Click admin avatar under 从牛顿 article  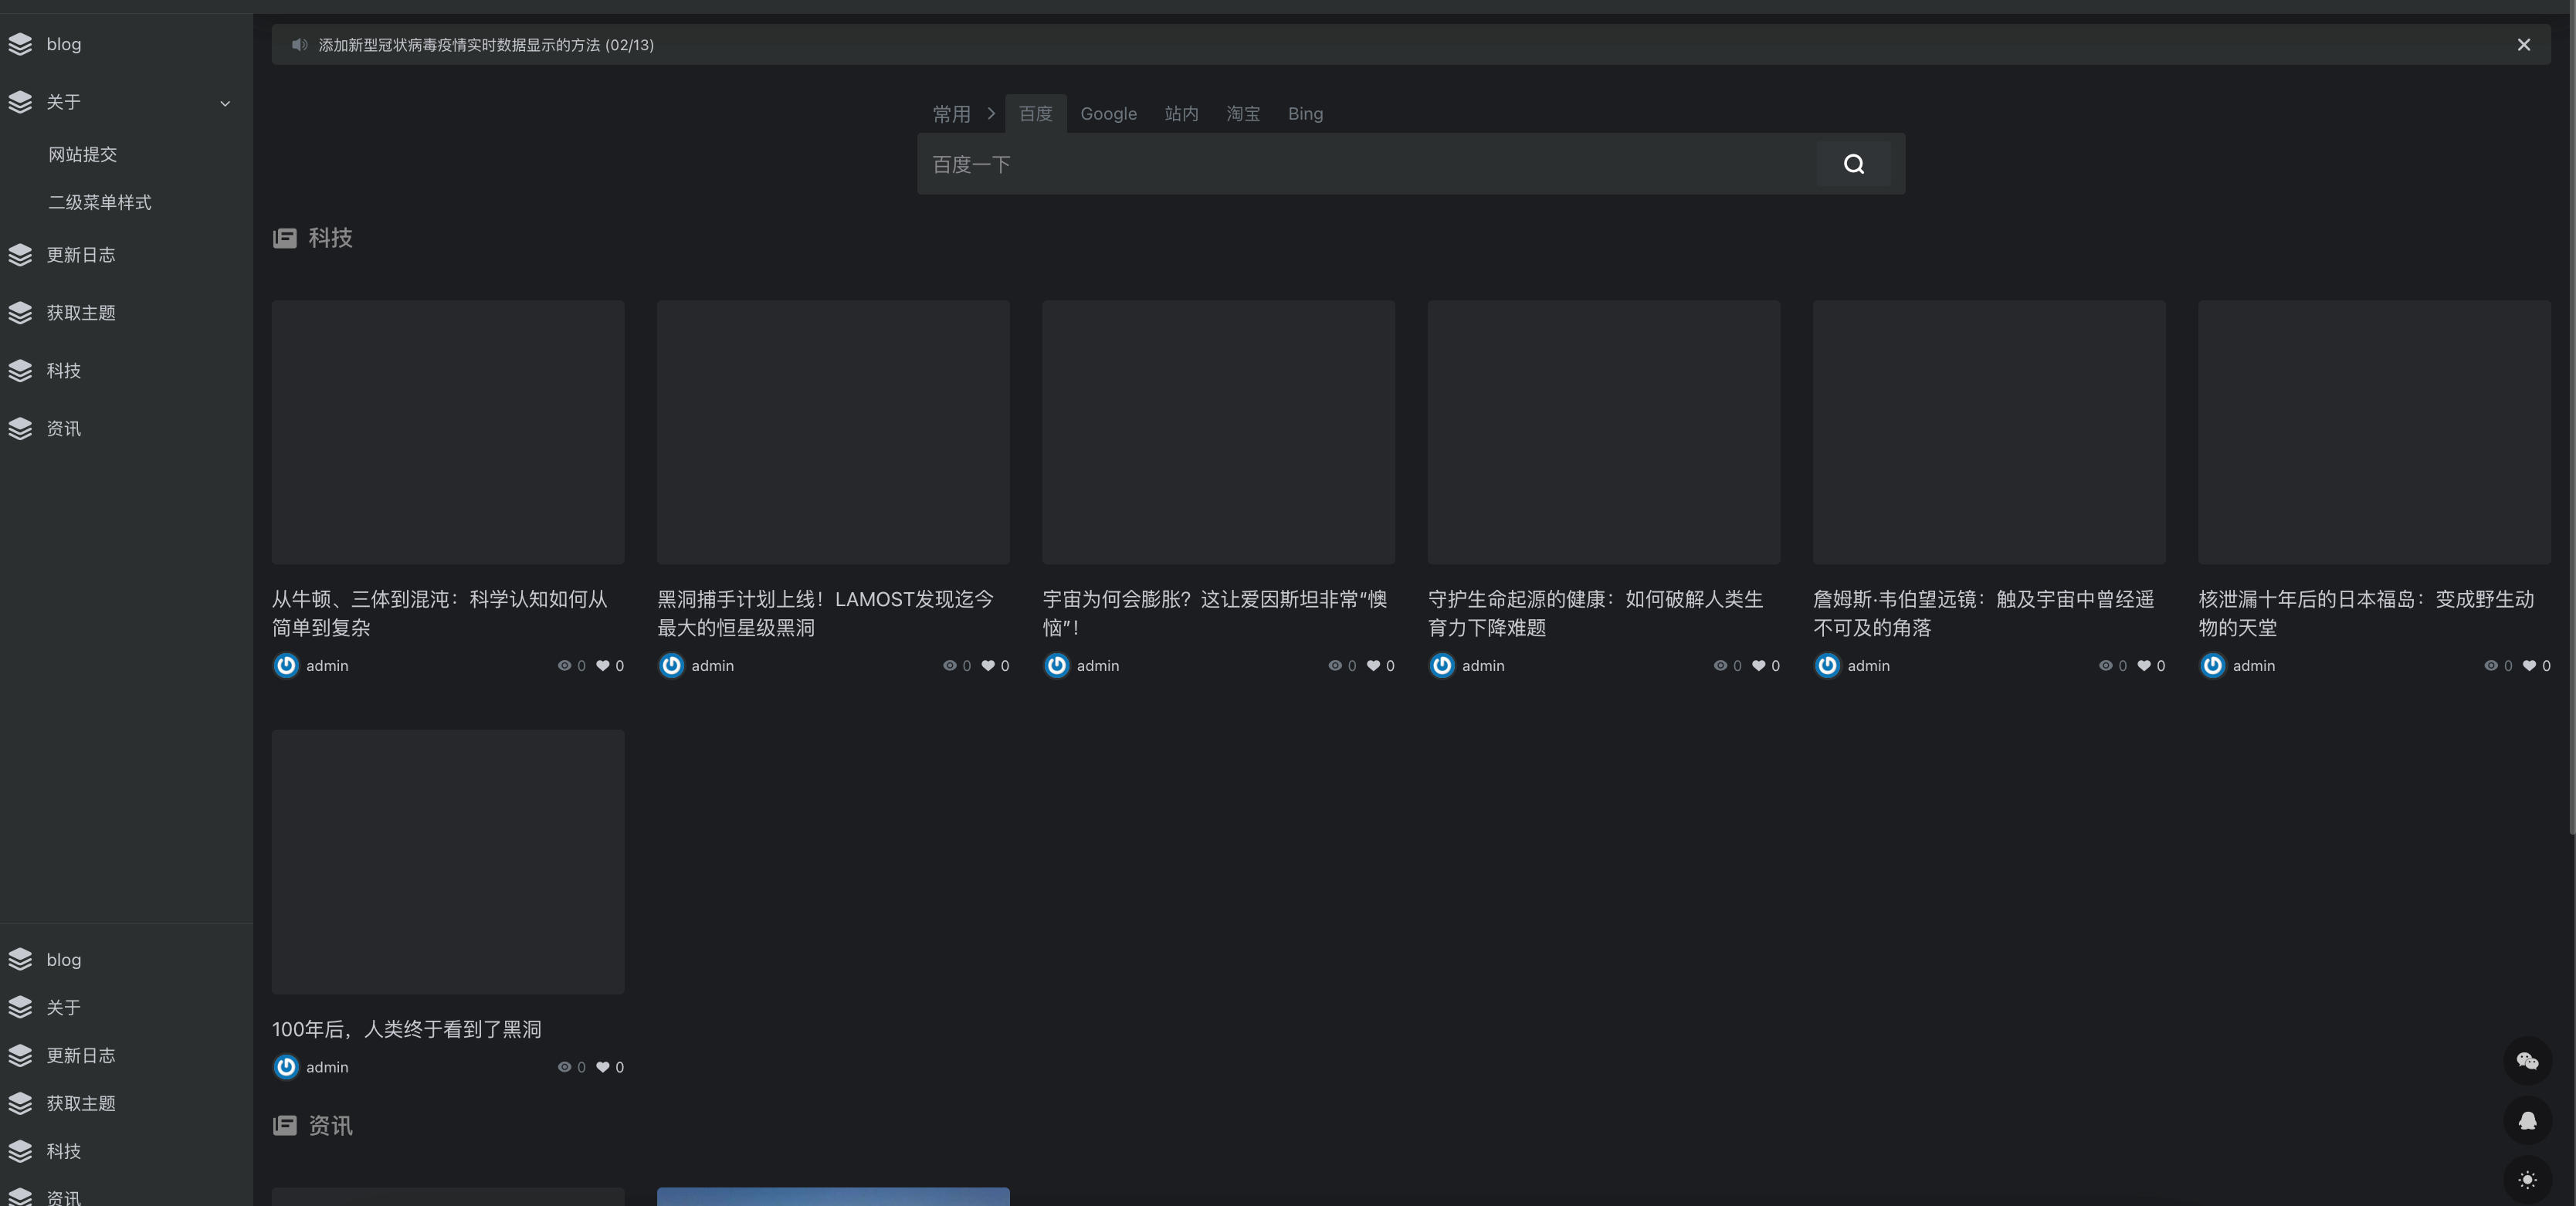pyautogui.click(x=286, y=666)
